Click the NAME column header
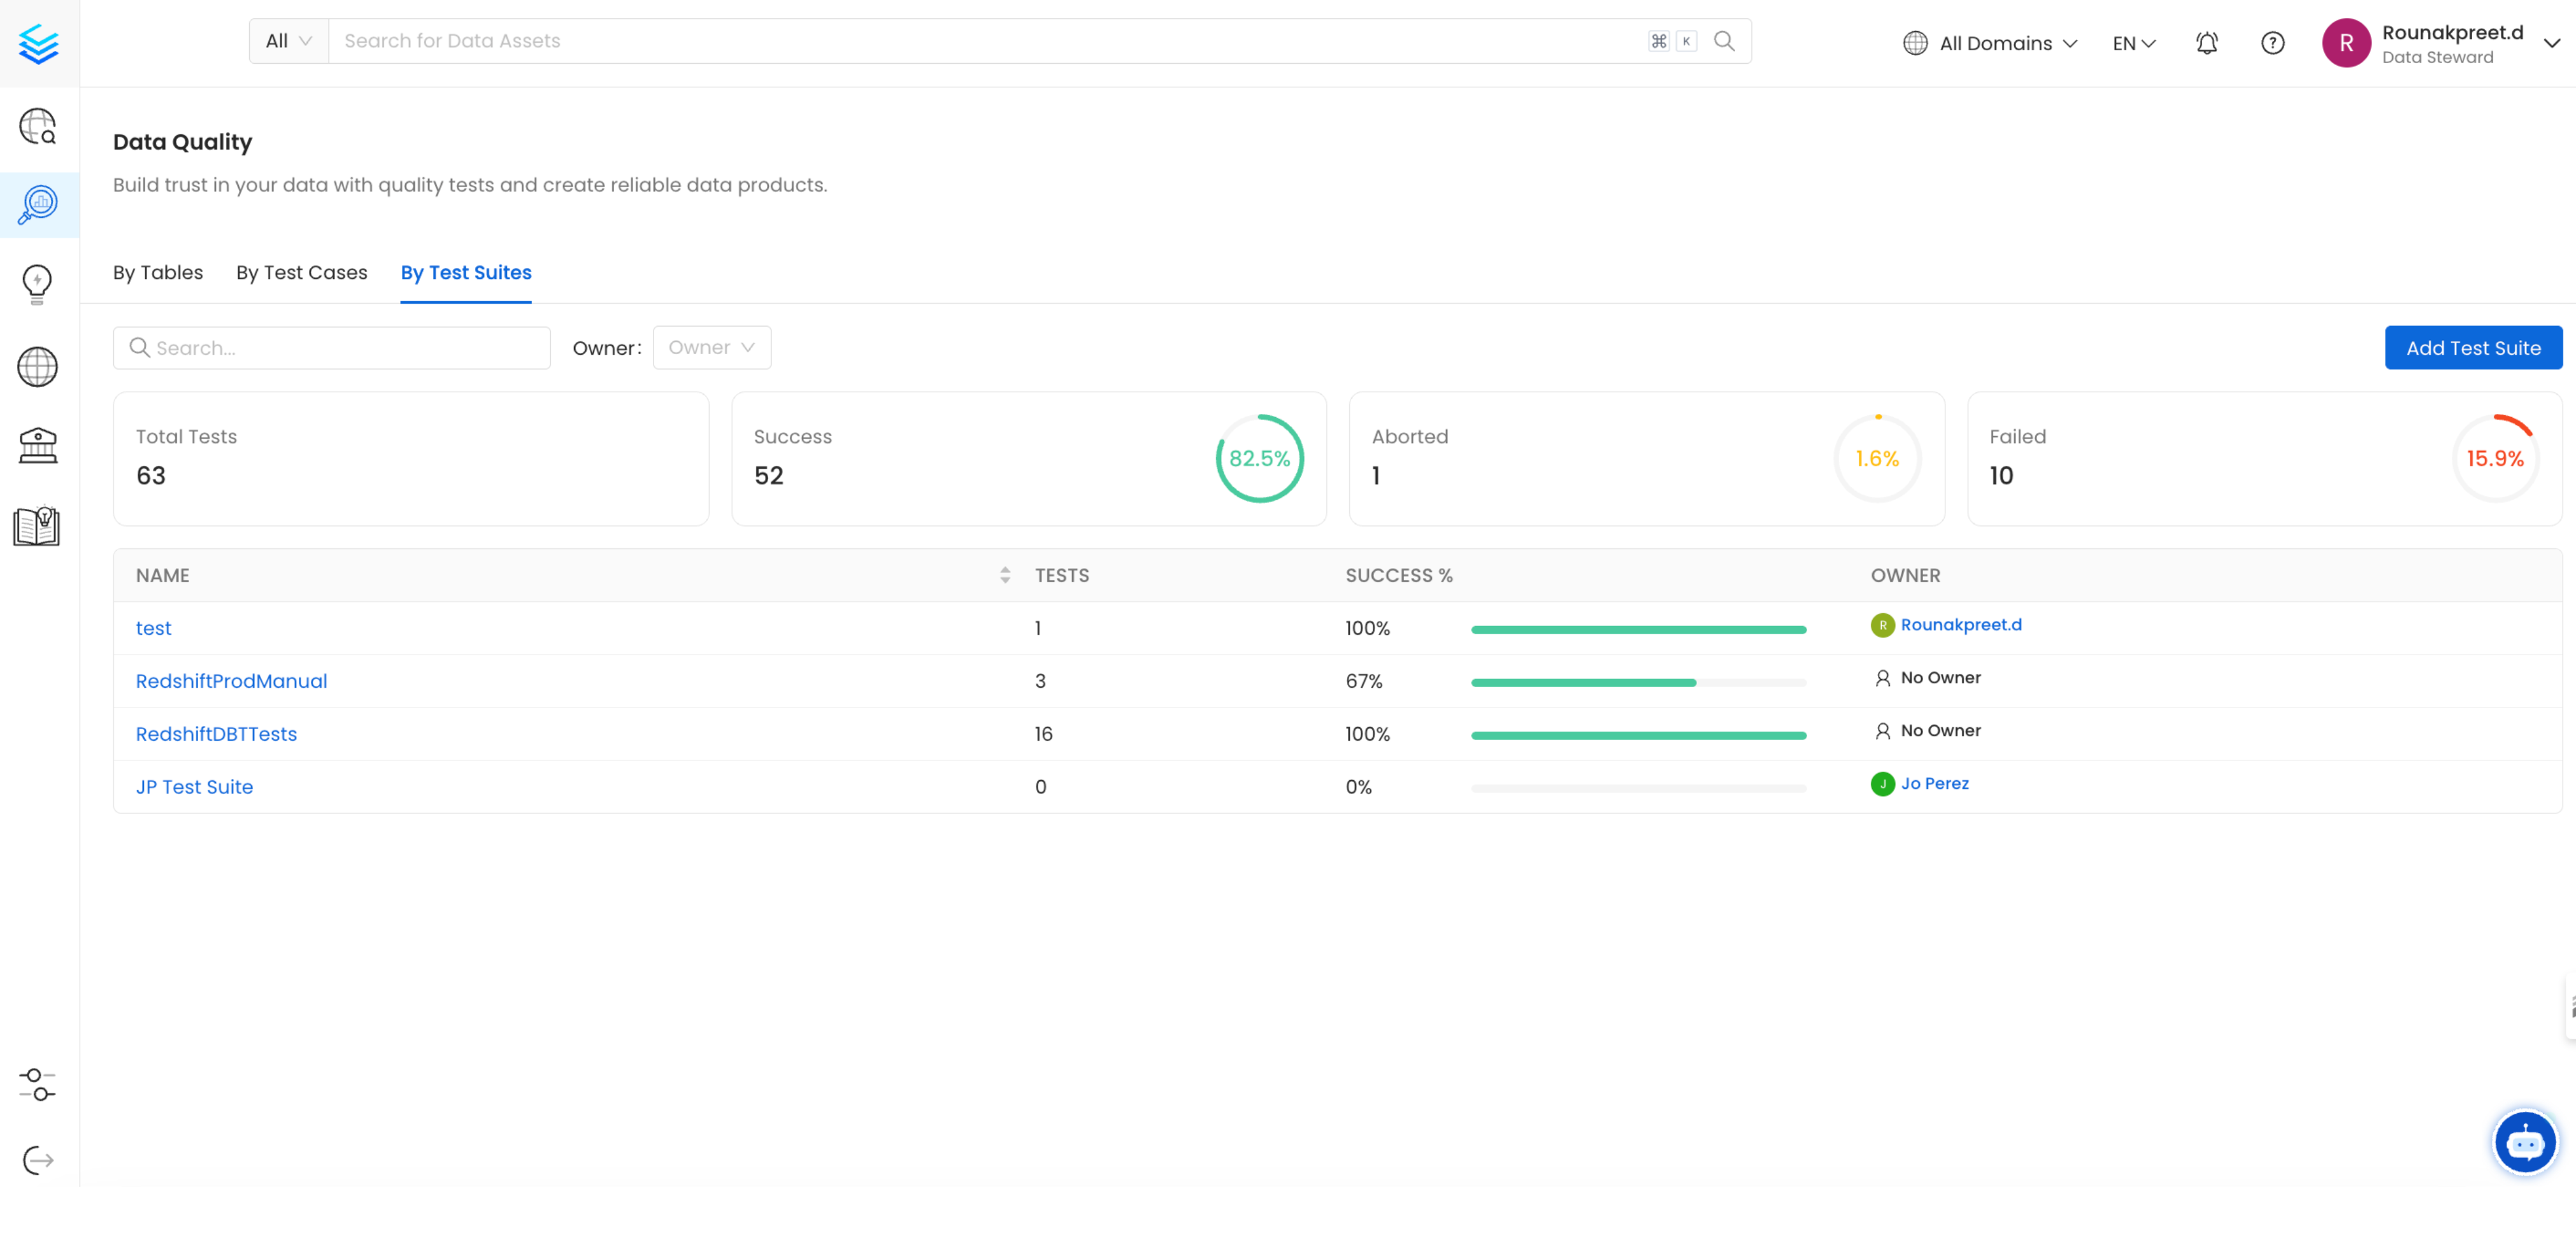This screenshot has width=2576, height=1238. click(x=163, y=575)
